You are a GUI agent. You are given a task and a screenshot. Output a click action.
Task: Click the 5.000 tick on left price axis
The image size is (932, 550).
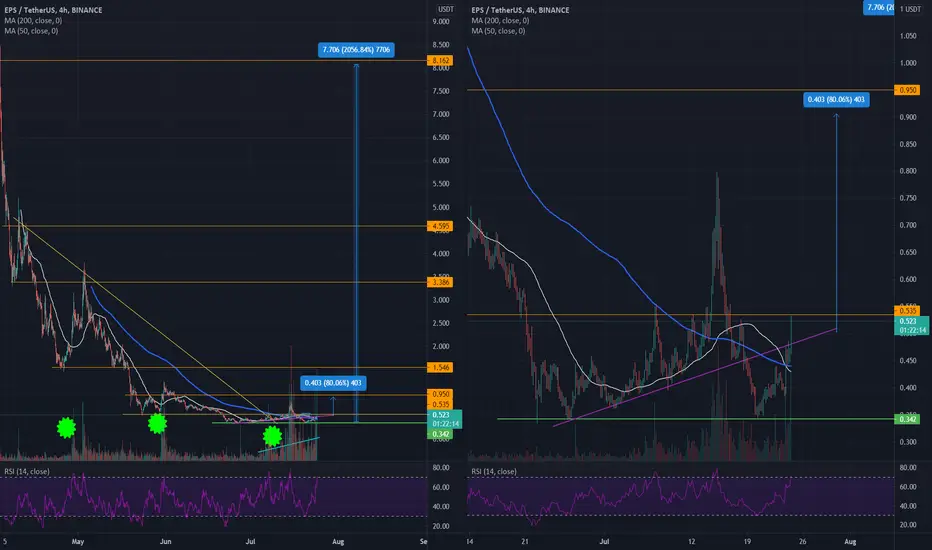441,207
